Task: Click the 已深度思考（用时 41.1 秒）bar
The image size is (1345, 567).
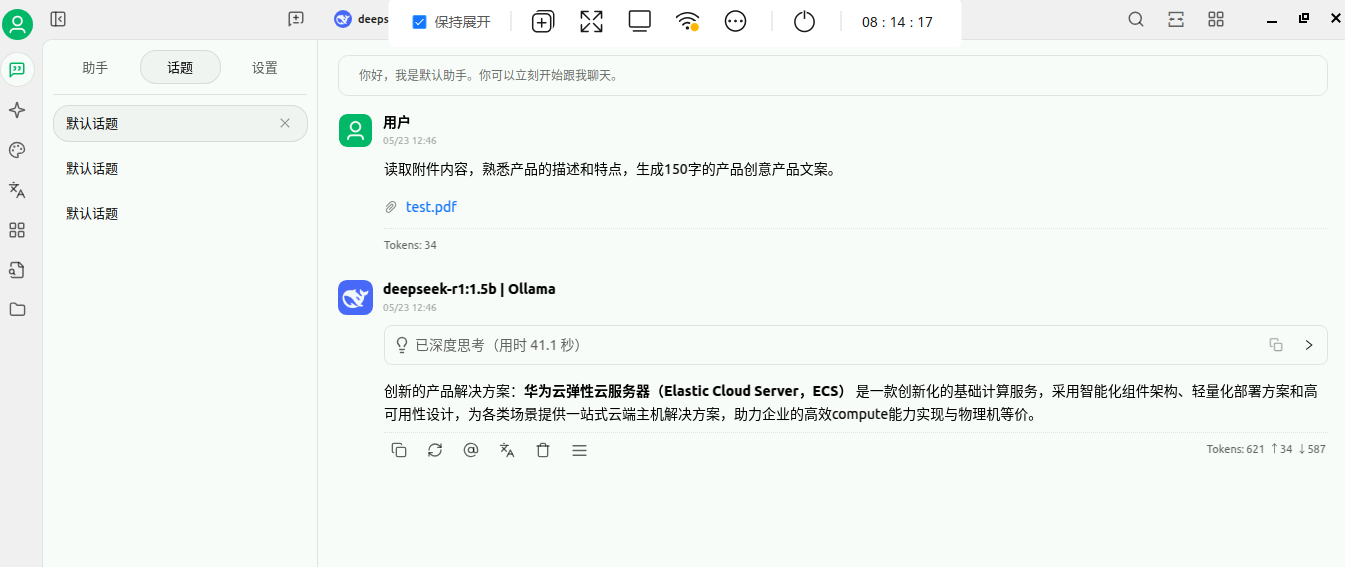Action: pos(855,345)
